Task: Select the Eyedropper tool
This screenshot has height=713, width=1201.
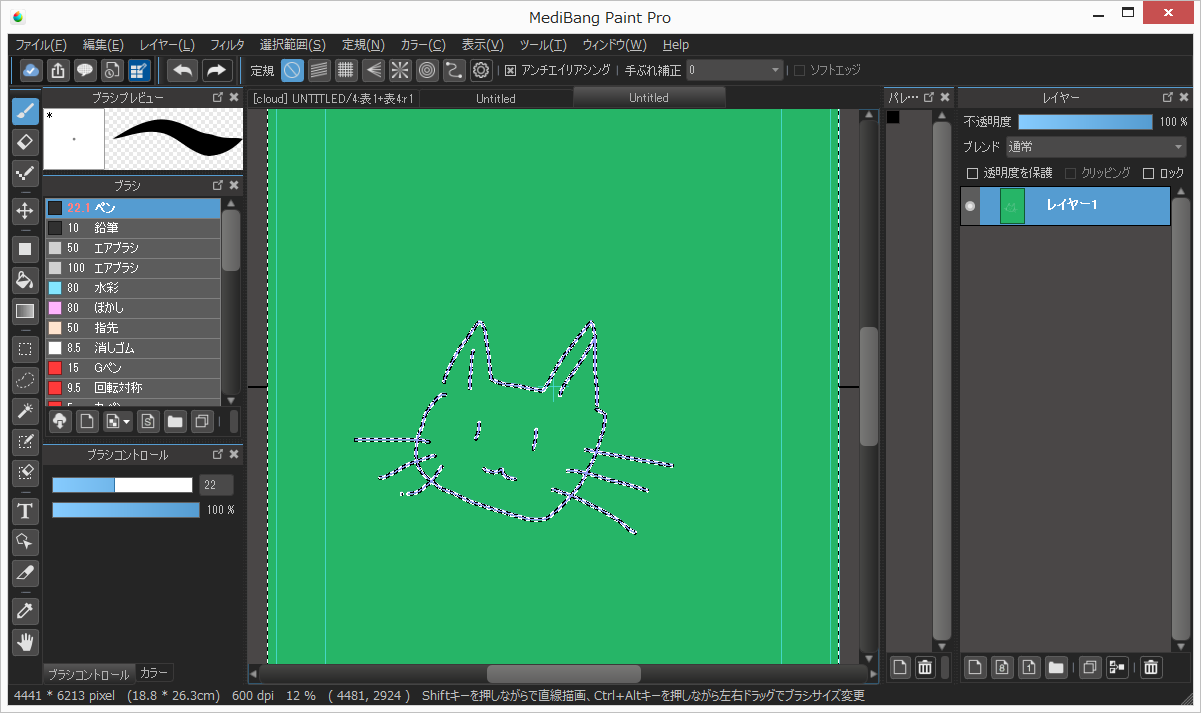Action: [26, 611]
